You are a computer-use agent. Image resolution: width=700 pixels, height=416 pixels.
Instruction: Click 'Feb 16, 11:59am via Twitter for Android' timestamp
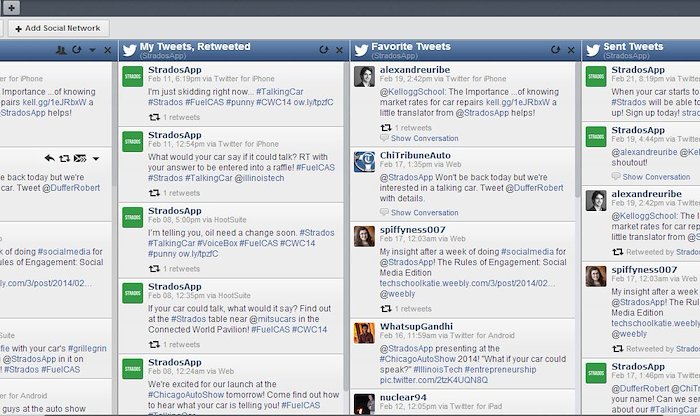(447, 335)
